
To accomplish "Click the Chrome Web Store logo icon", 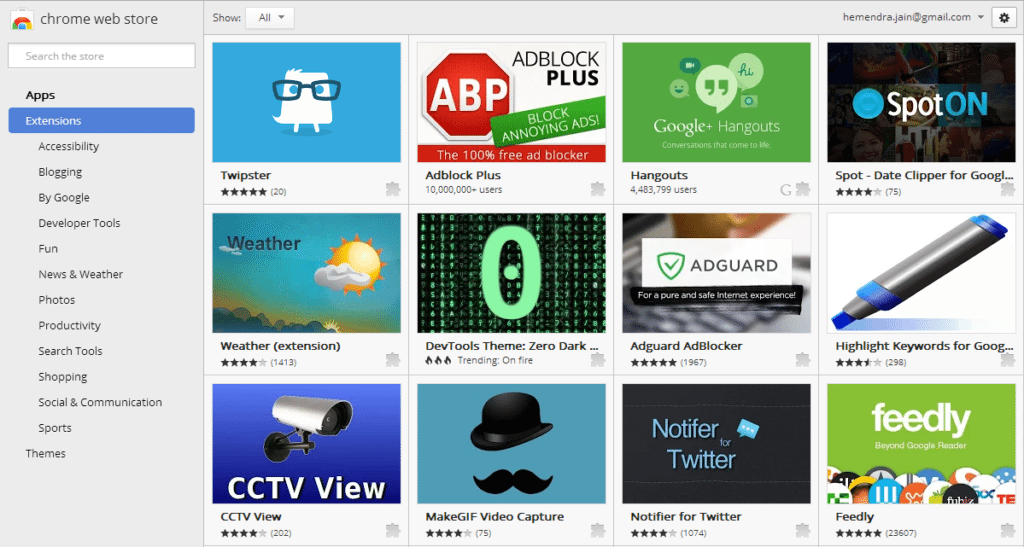I will pyautogui.click(x=21, y=20).
